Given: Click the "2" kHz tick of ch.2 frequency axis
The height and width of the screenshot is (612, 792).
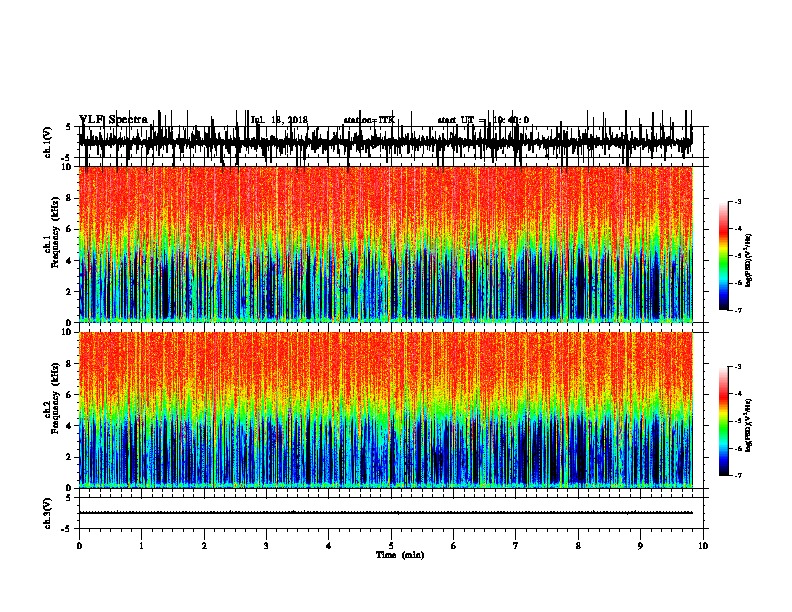Looking at the screenshot, I should [x=69, y=457].
